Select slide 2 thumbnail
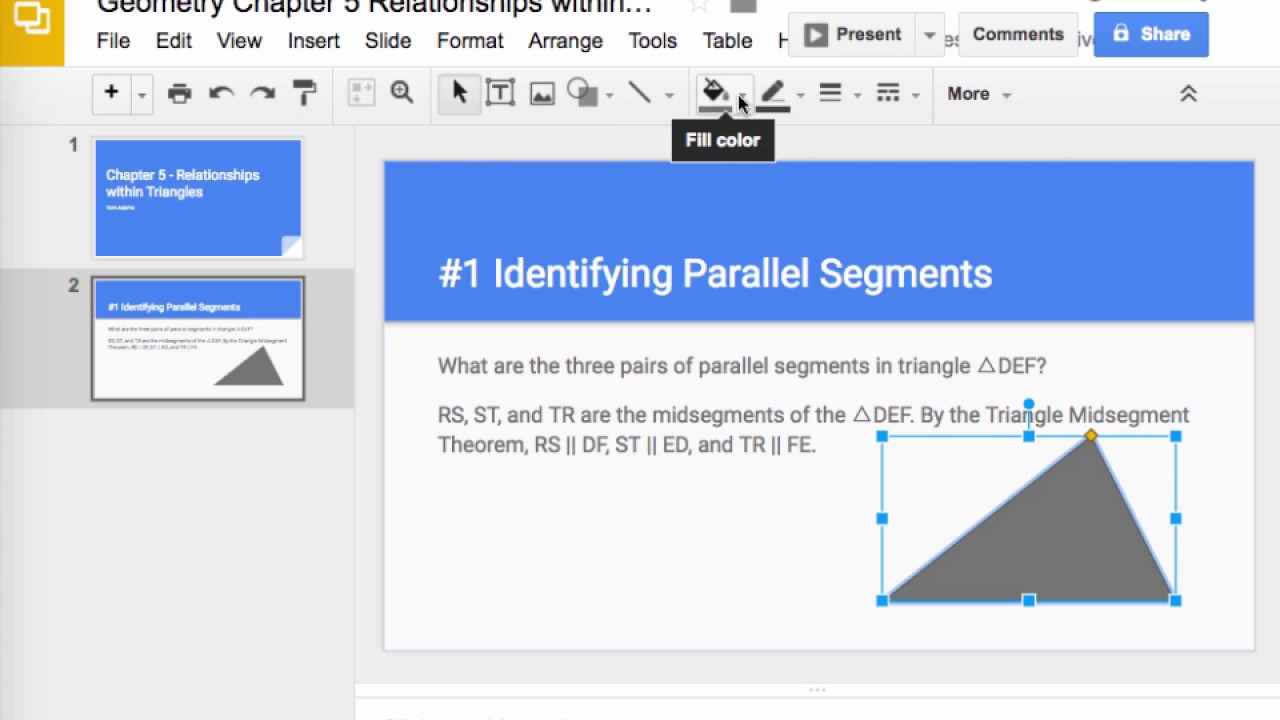1280x720 pixels. 198,339
